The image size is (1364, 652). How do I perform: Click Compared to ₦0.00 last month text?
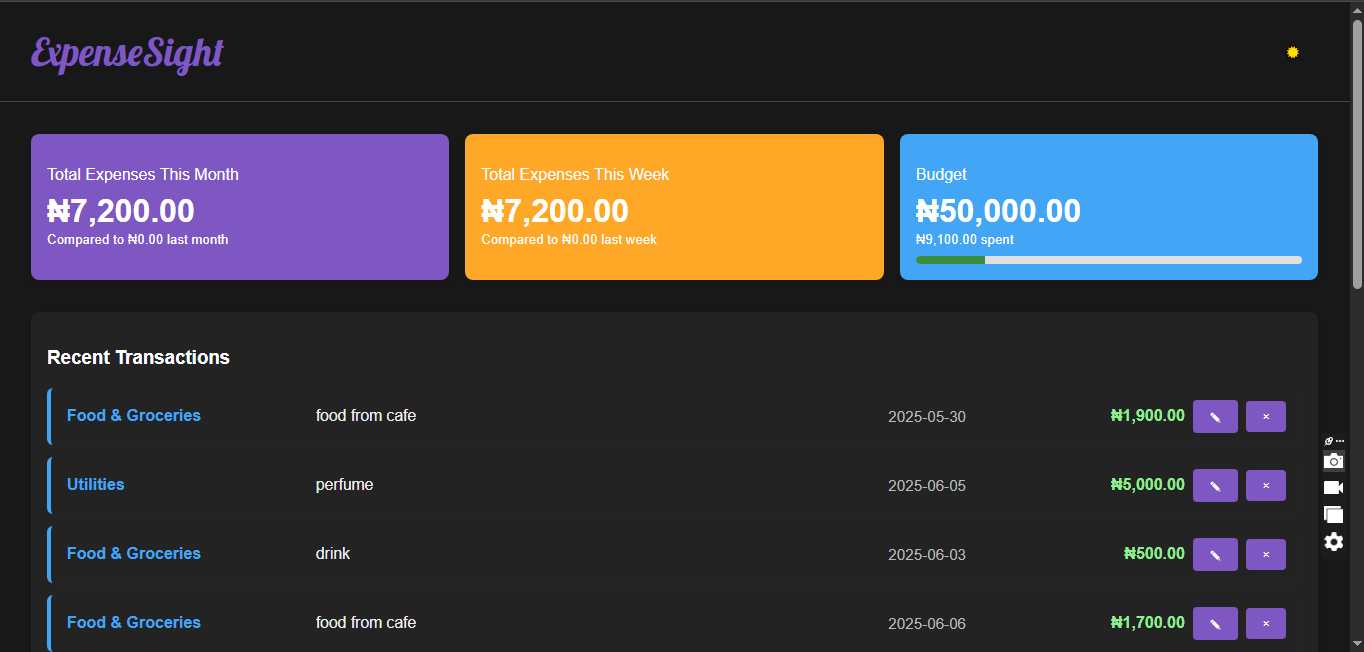(138, 240)
